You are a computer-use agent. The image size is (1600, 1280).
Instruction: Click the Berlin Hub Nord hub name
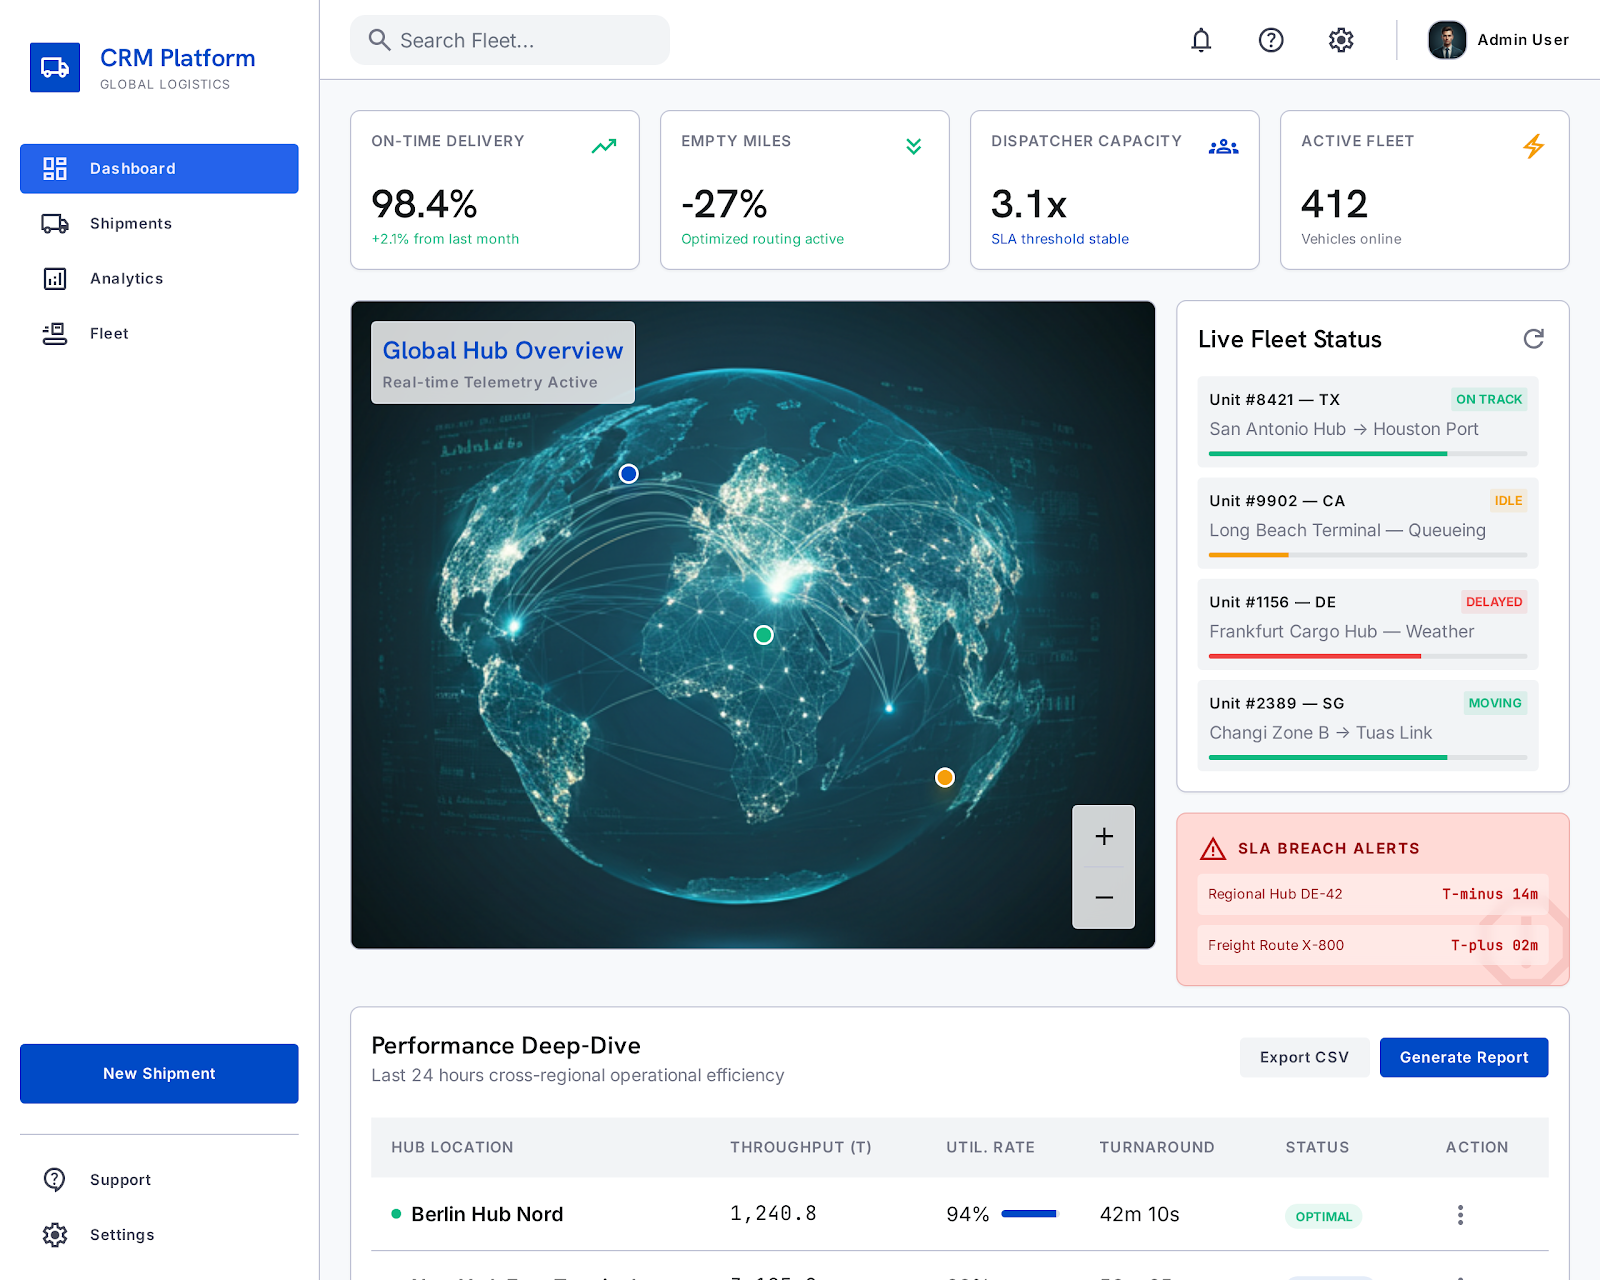tap(487, 1215)
